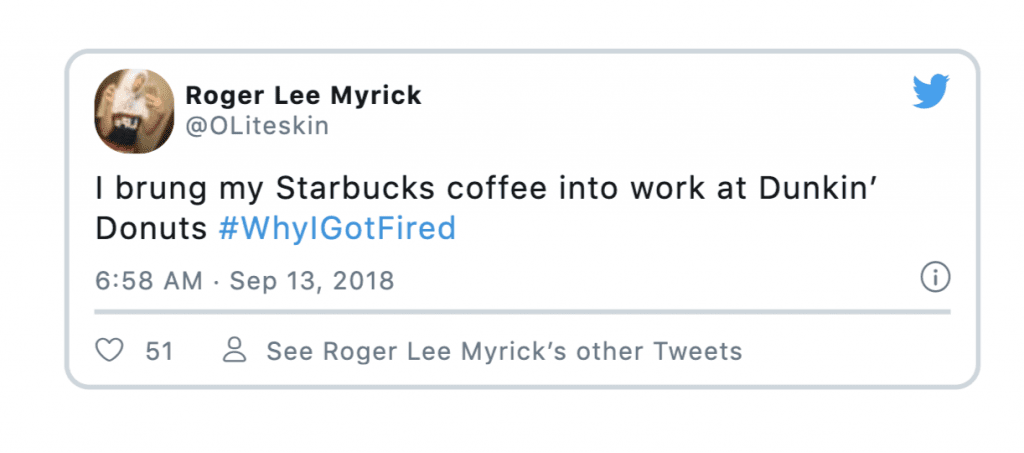See Roger Lee Myrick's other Tweets

(504, 351)
